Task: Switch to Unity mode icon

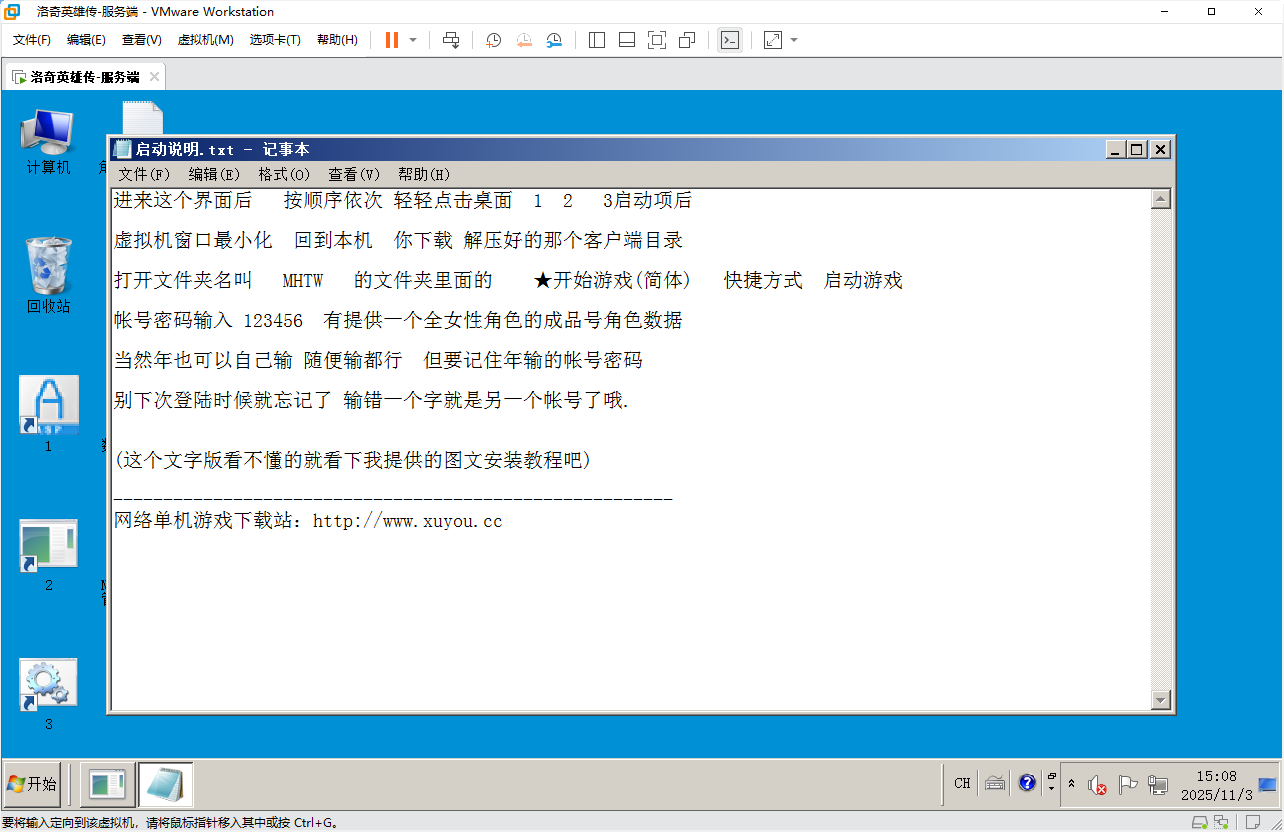Action: tap(687, 40)
